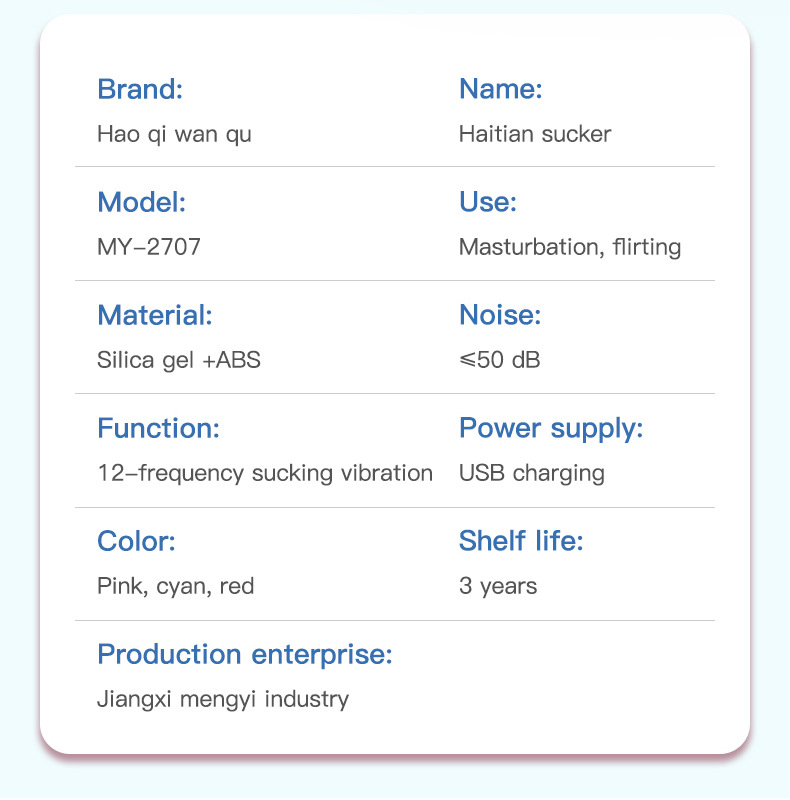Select the "MY-2707" model number
The image size is (790, 800).
148,247
